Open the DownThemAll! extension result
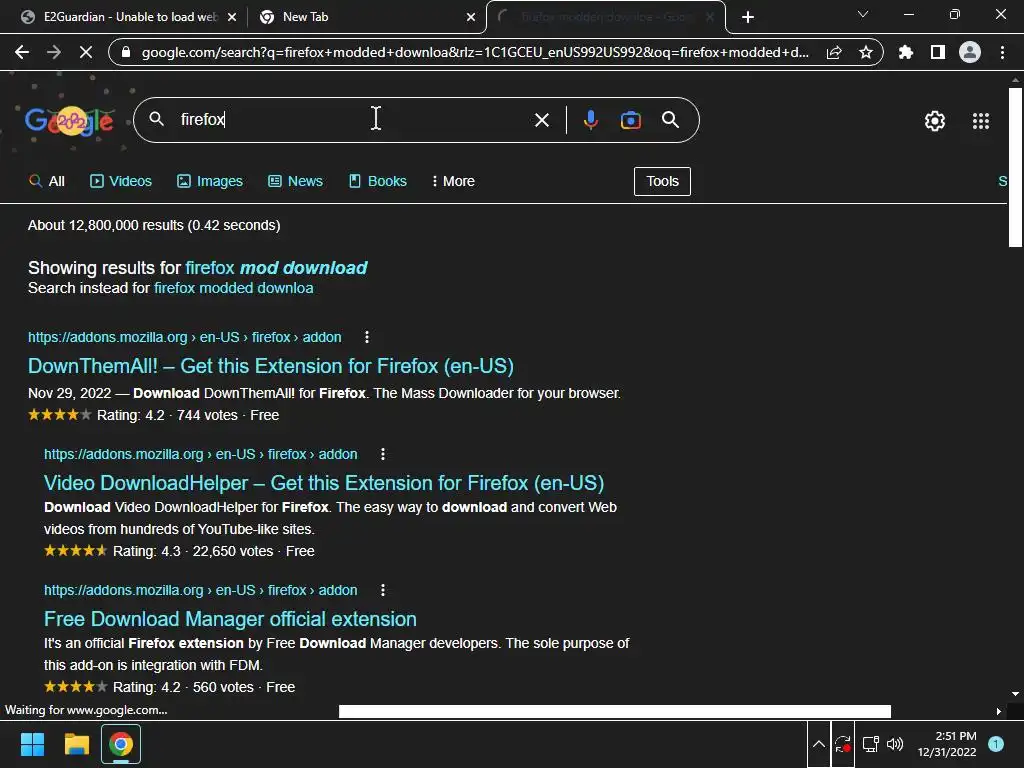 (x=270, y=366)
